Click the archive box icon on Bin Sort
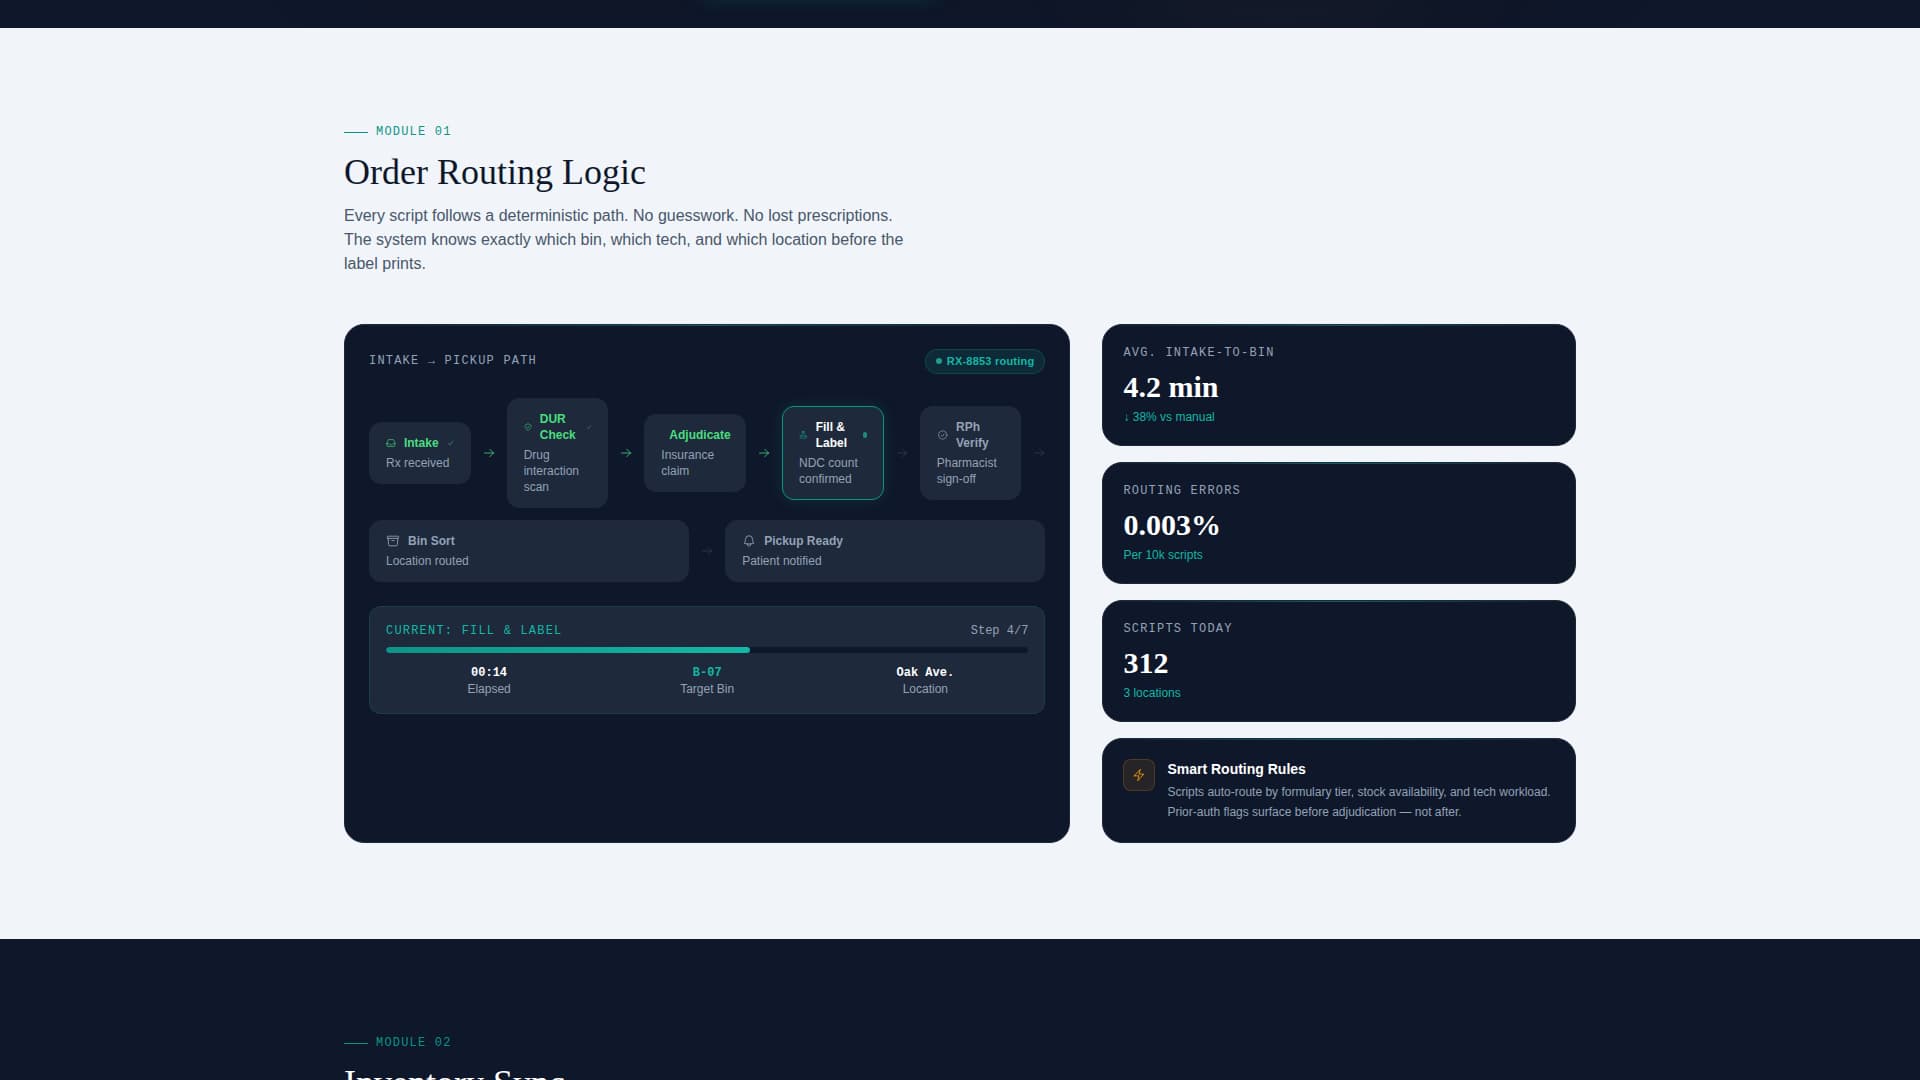Screen dimensions: 1920x1080 [x=393, y=541]
